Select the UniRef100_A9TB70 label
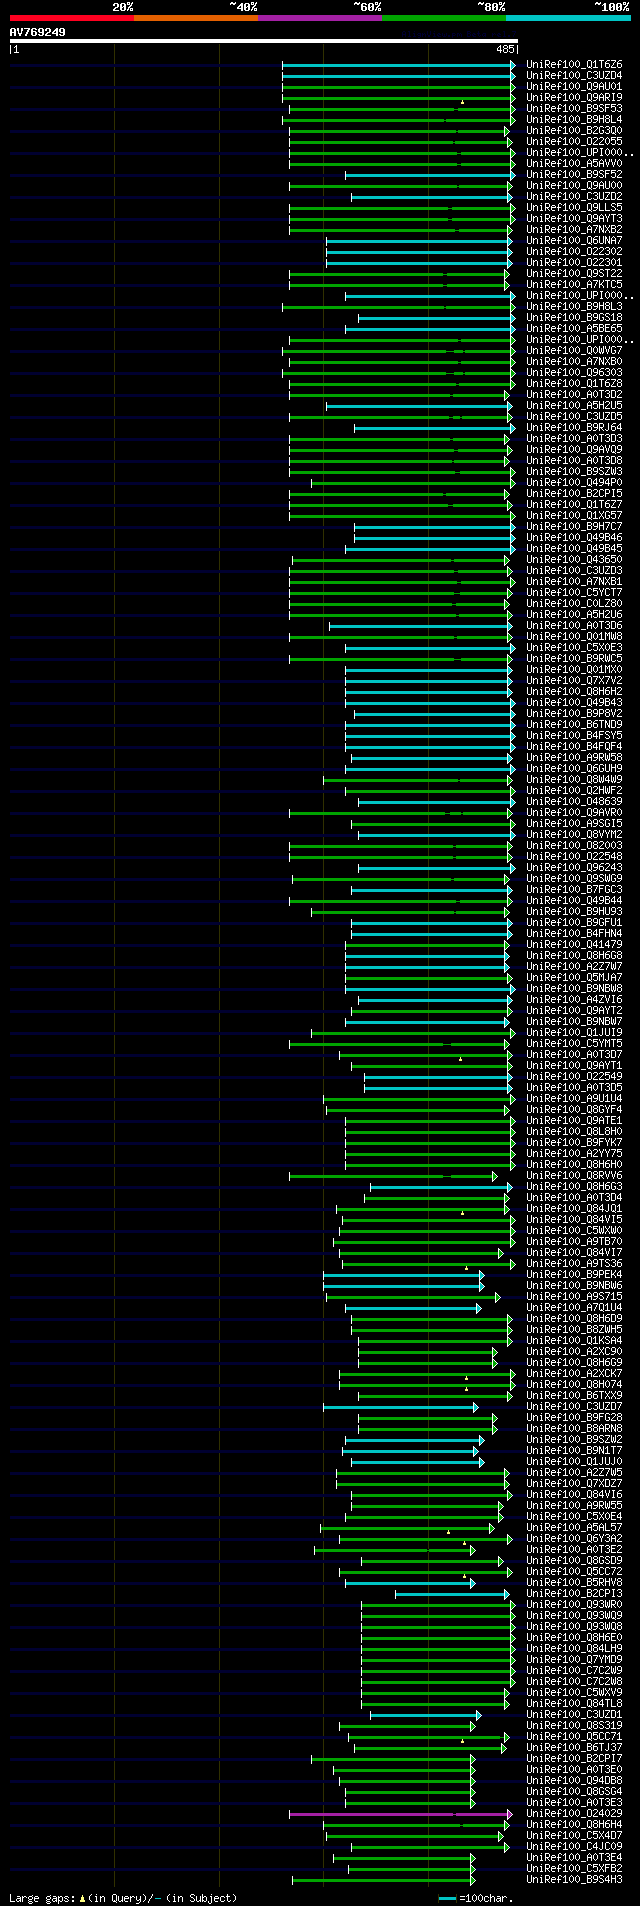Screen dimensions: 640x1906 [574, 1242]
